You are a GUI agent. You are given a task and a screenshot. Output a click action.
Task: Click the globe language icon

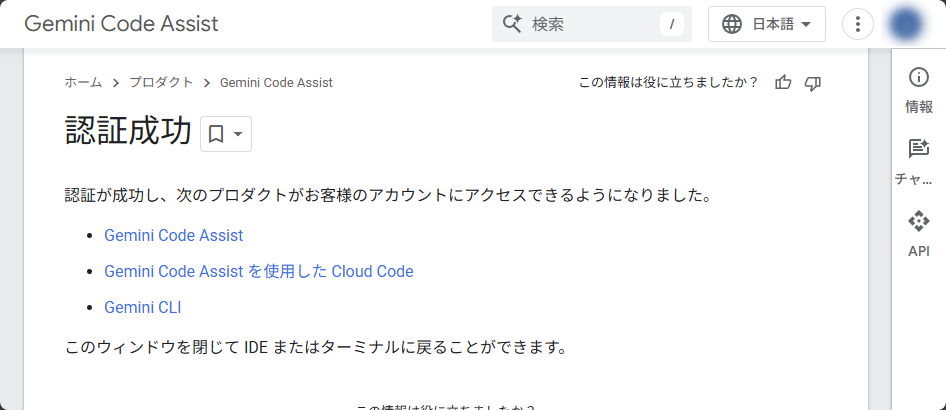tap(732, 24)
